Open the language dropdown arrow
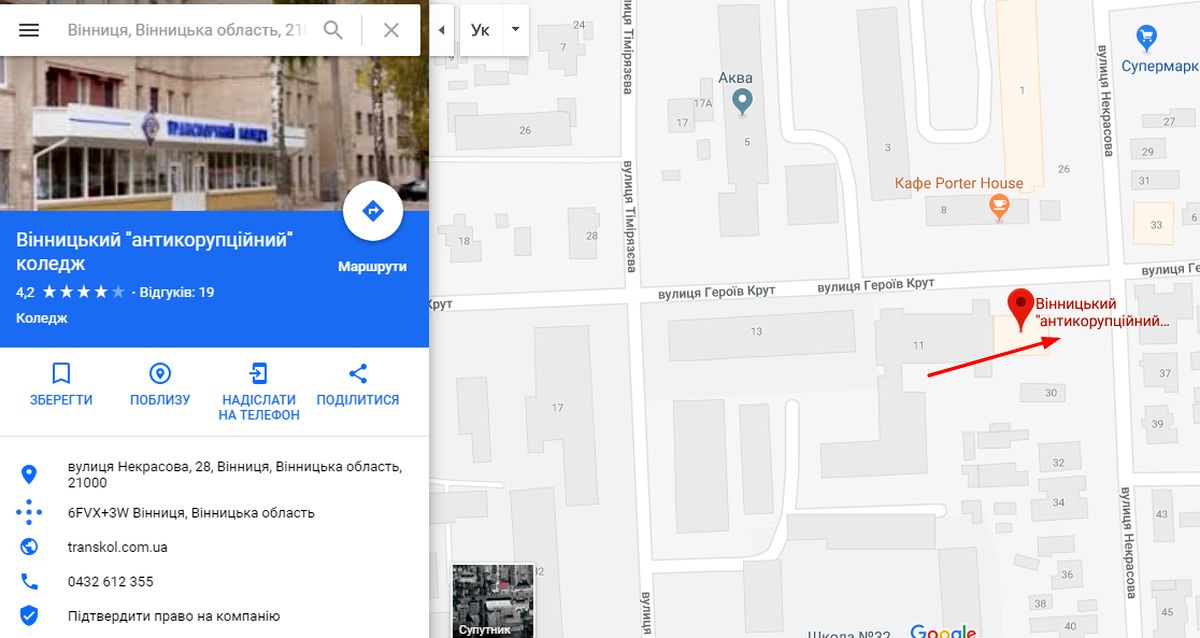The image size is (1200, 638). click(x=515, y=29)
